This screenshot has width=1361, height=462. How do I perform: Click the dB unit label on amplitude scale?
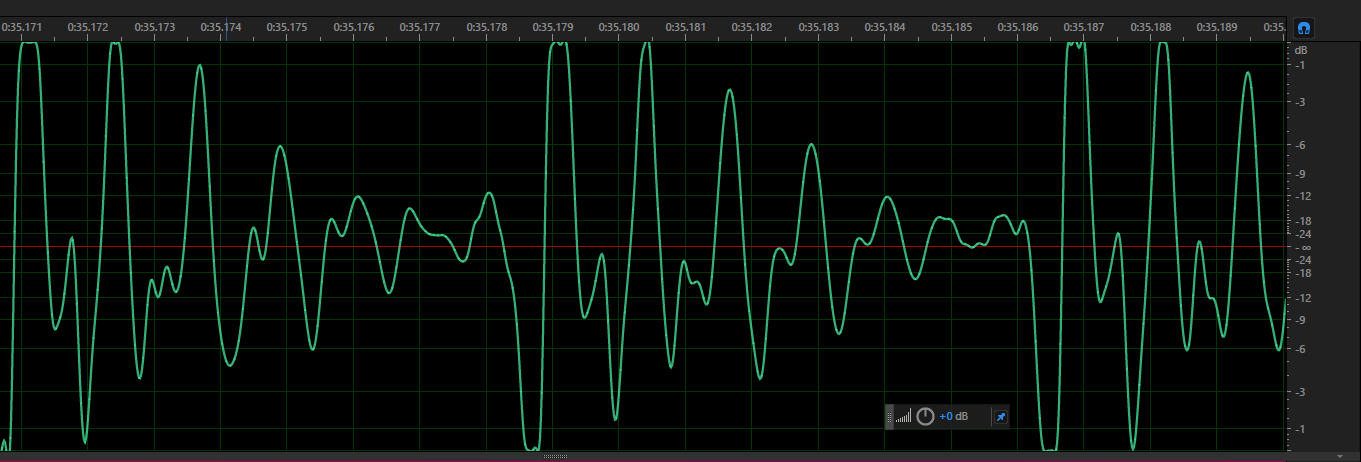pos(1300,50)
